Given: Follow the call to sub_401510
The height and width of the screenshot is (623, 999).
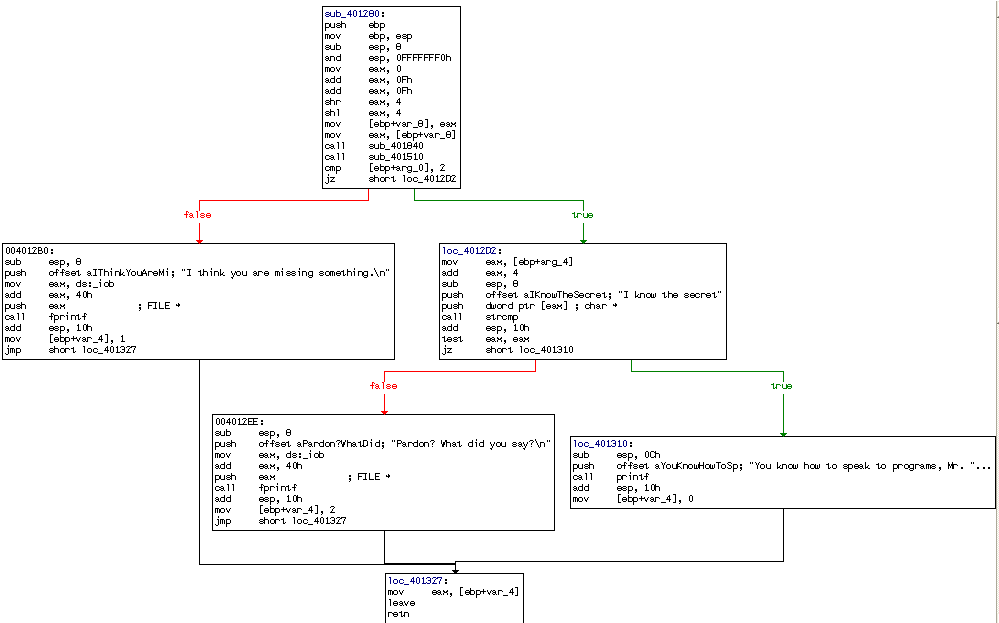Looking at the screenshot, I should tap(374, 156).
